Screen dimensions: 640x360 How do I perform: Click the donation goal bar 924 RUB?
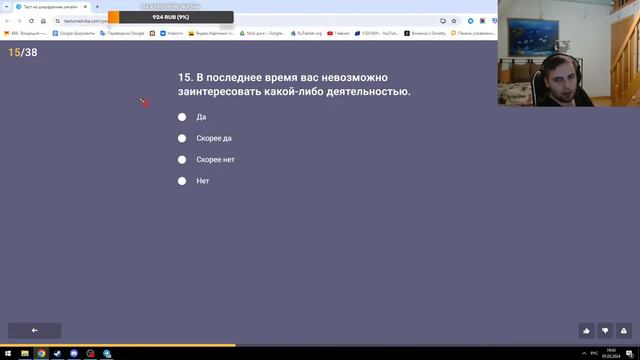tap(171, 17)
